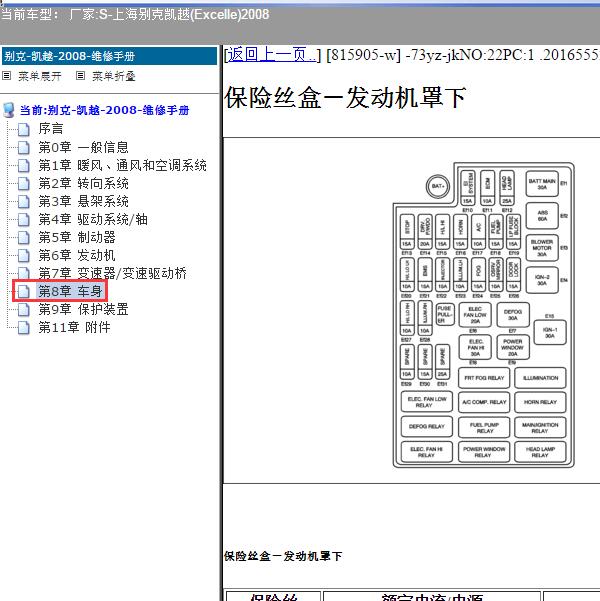Click the ABS 60A fuse in diagram
Screen dimensions: 600x601
[542, 216]
